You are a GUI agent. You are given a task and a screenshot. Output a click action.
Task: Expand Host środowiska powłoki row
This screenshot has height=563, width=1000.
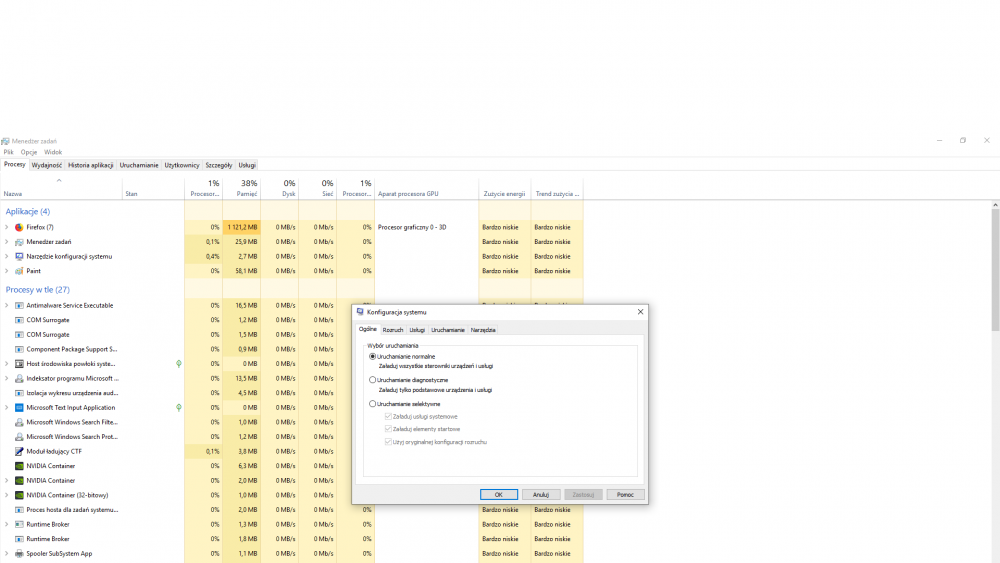click(x=7, y=364)
